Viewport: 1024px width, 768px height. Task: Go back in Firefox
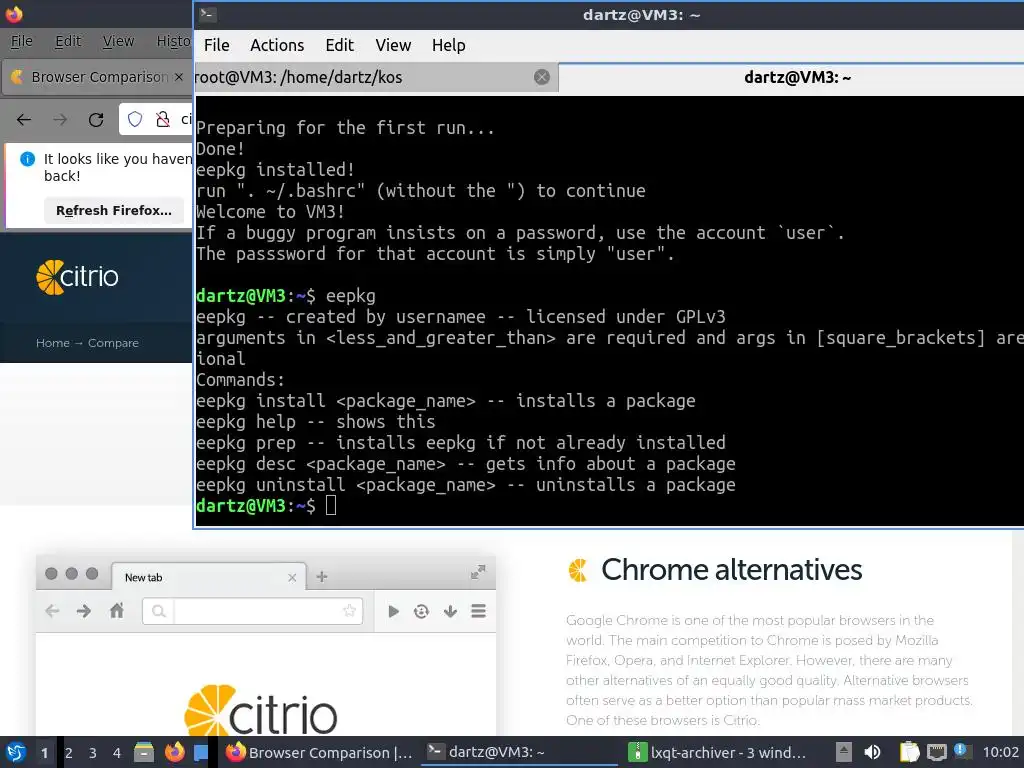pos(24,120)
